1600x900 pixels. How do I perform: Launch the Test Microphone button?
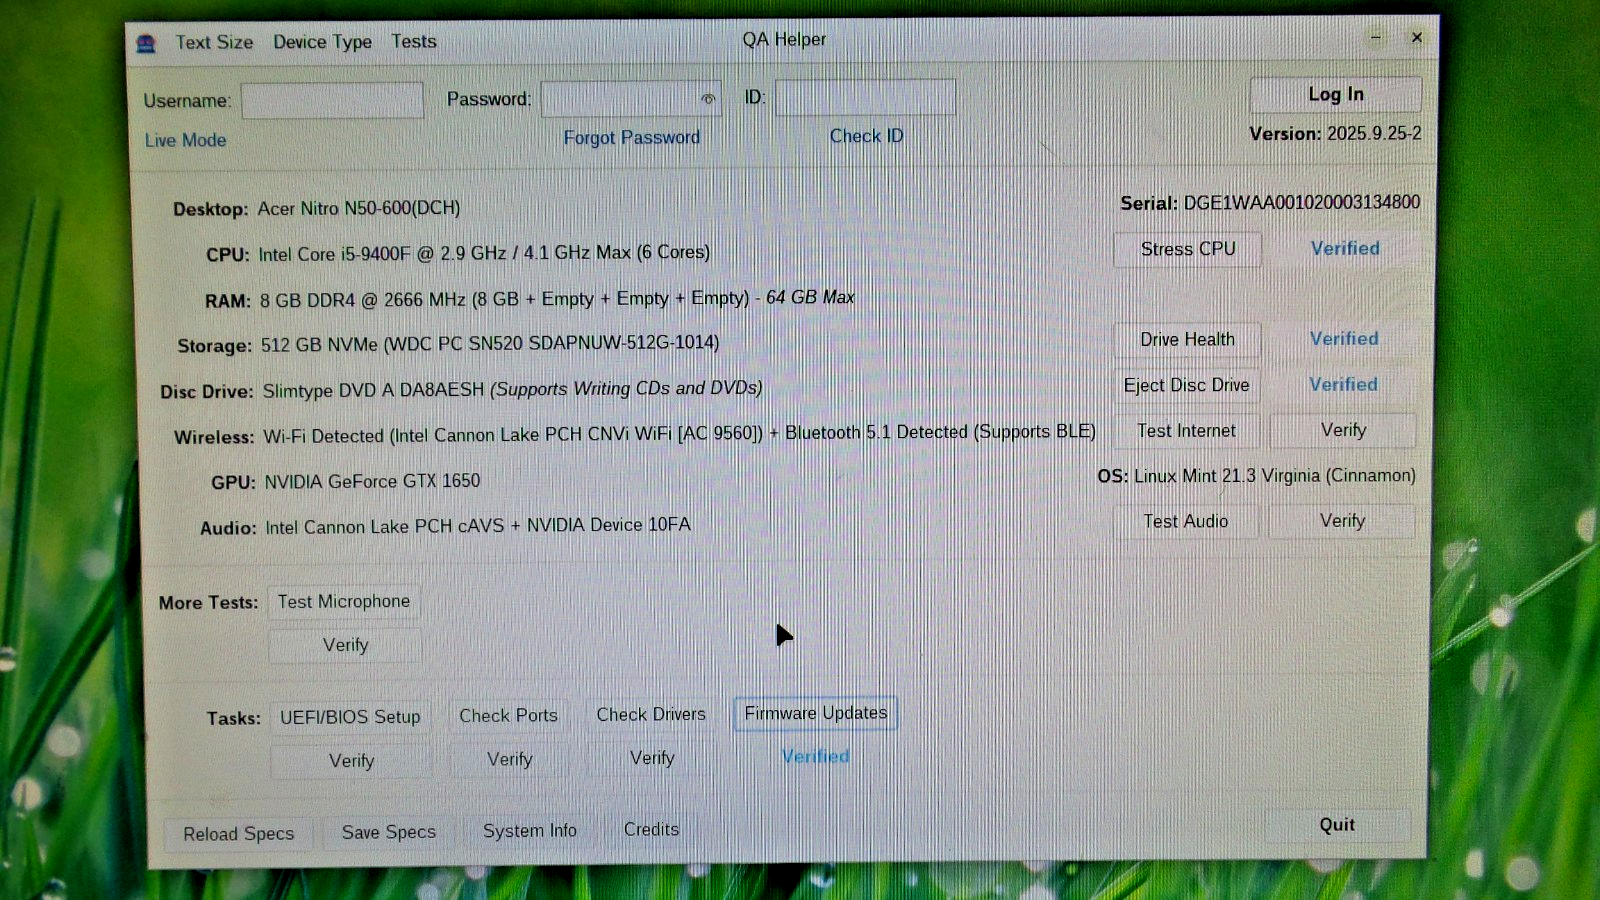344,601
